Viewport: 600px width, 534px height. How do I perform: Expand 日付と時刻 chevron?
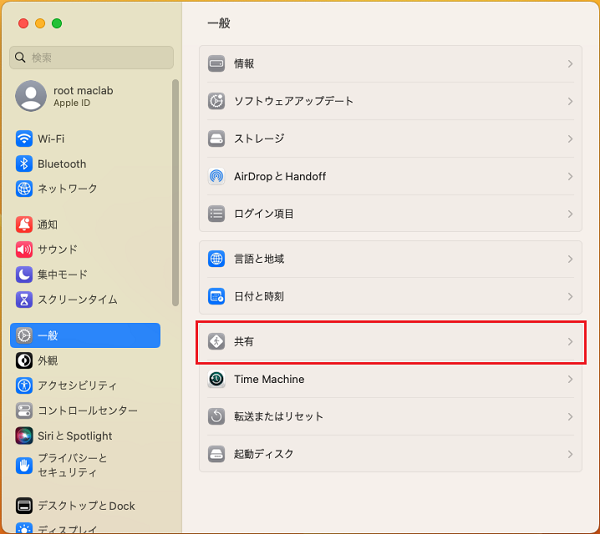(x=570, y=296)
